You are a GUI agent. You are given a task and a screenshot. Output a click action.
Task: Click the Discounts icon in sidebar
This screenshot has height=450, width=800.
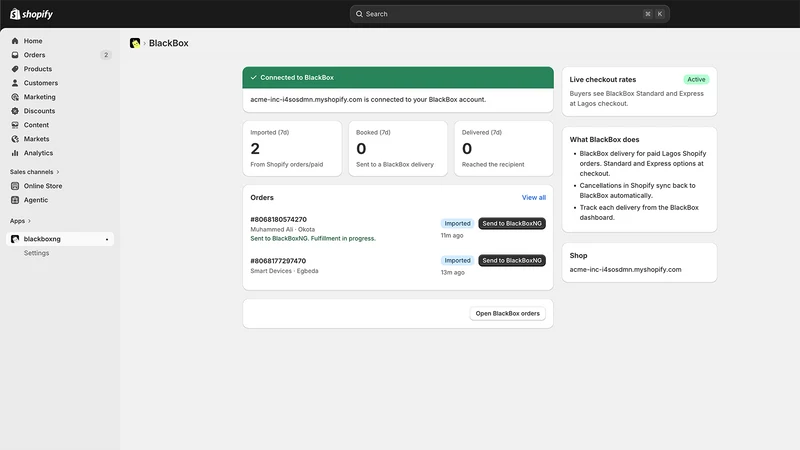(15, 111)
